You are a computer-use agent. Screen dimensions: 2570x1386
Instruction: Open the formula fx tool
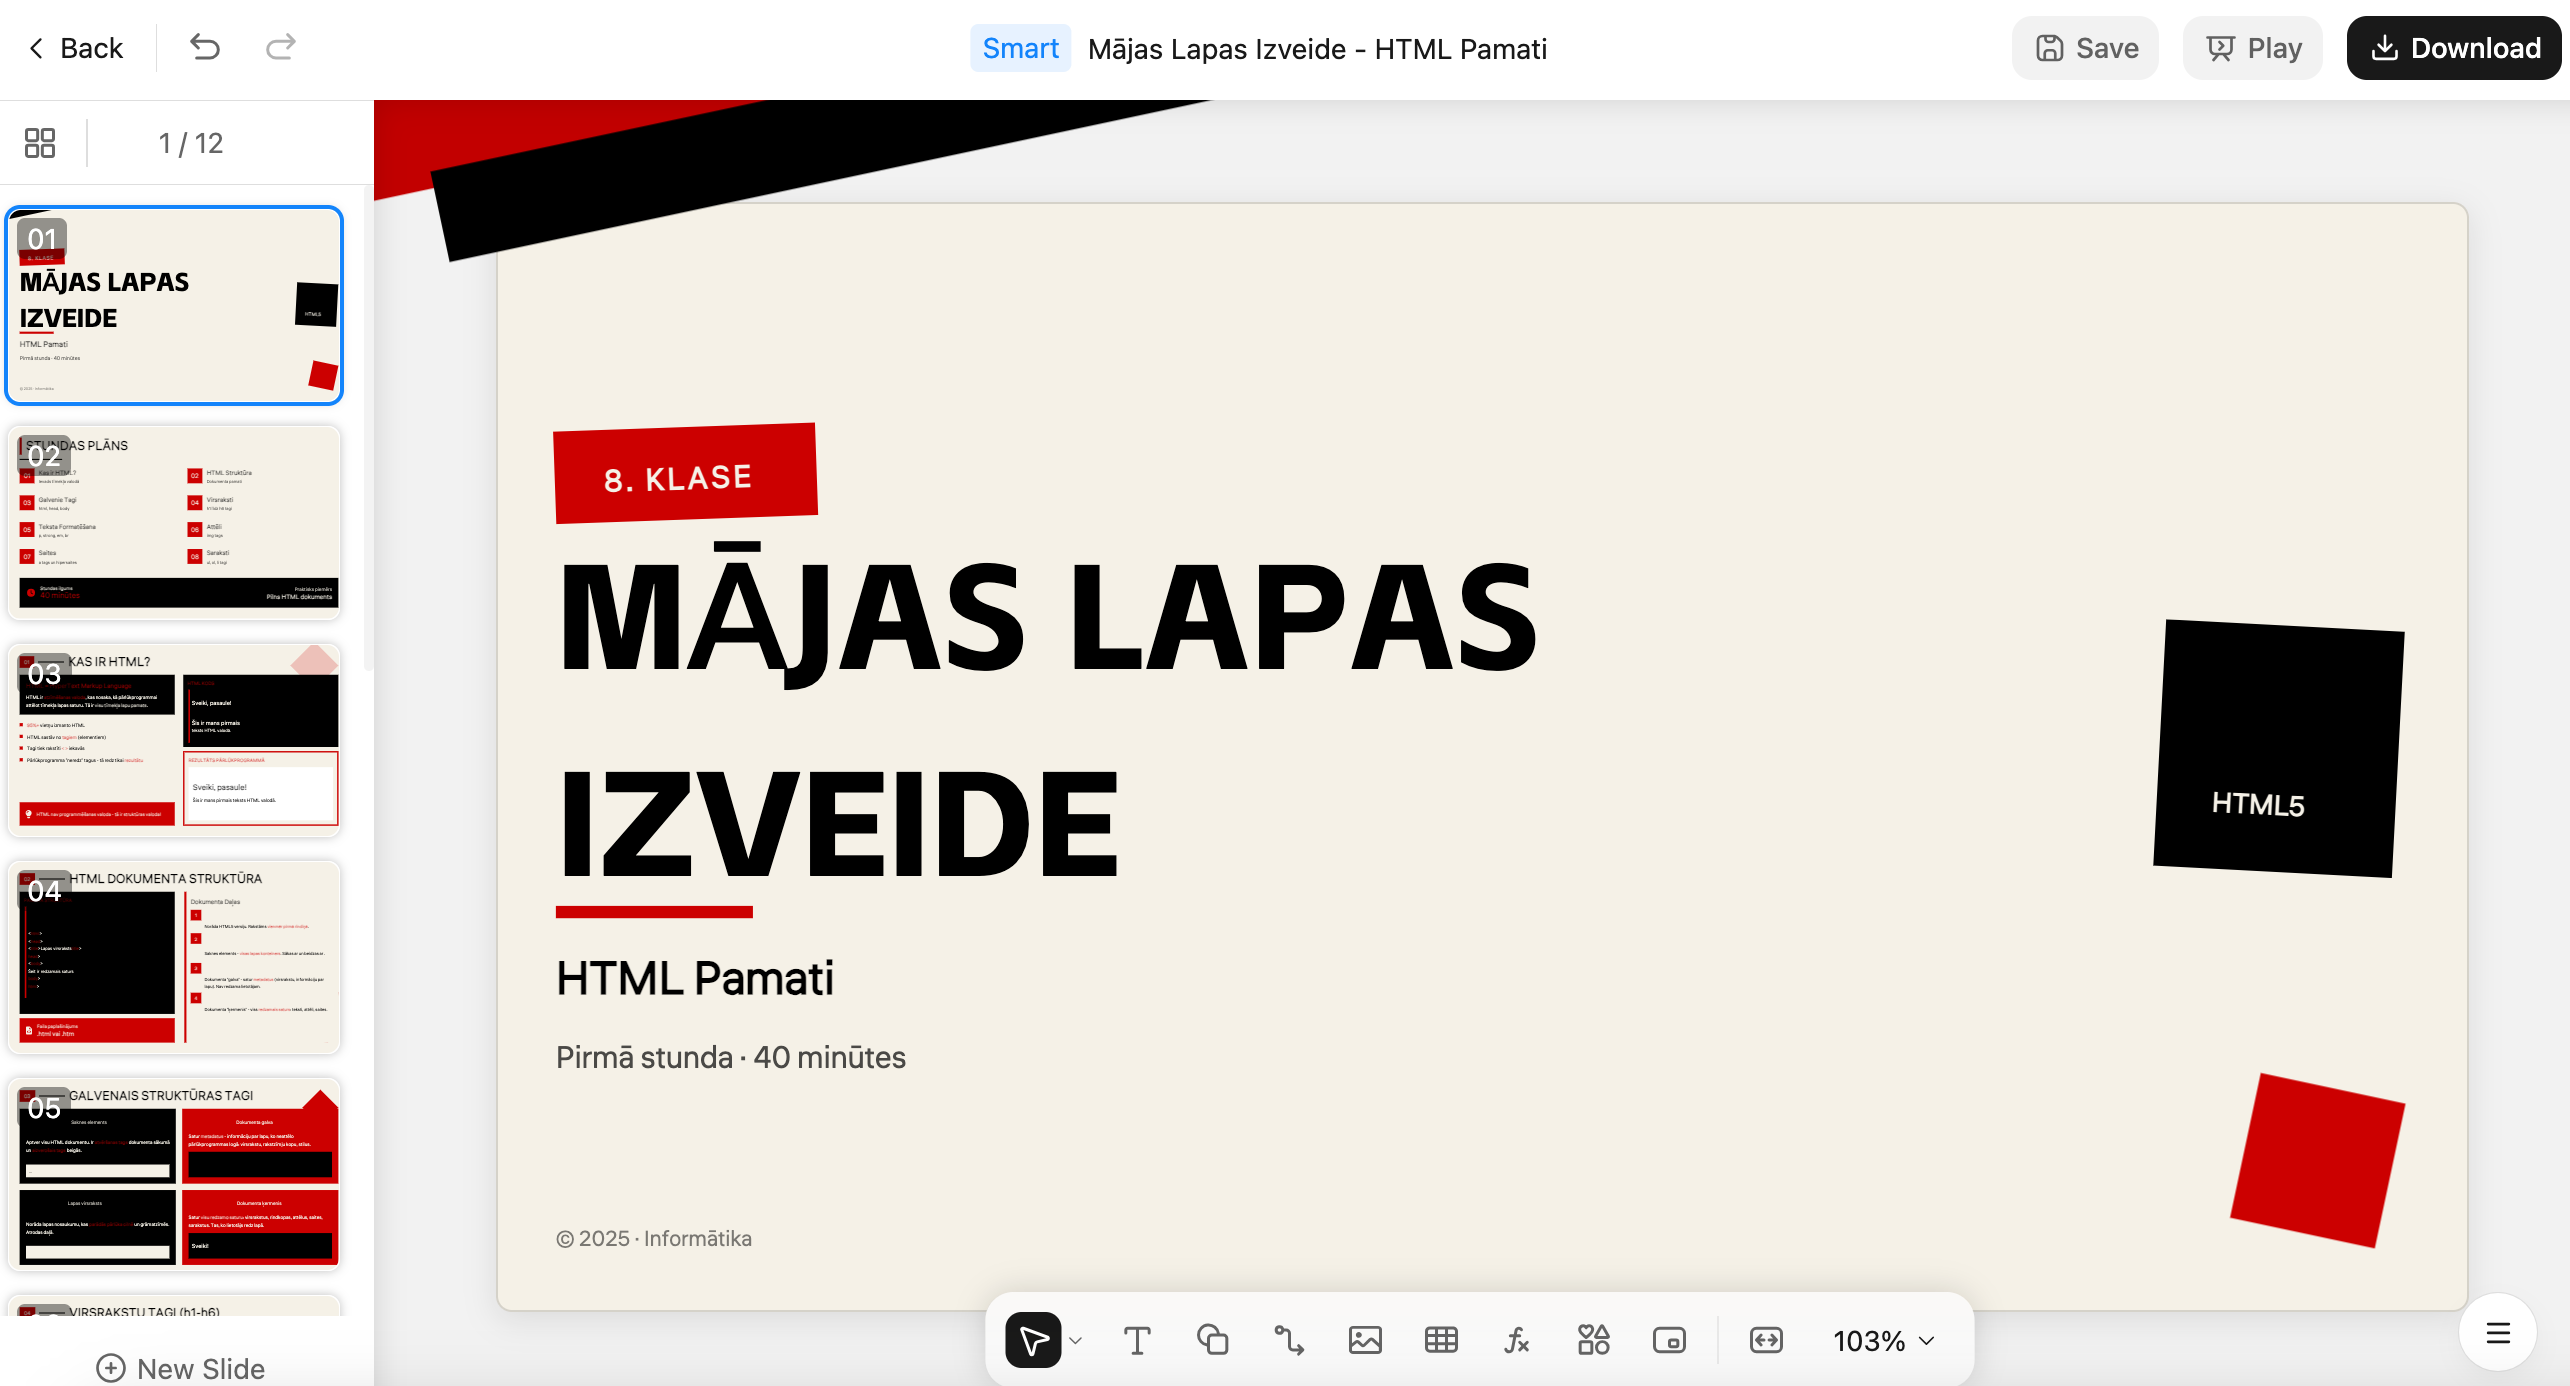tap(1517, 1340)
